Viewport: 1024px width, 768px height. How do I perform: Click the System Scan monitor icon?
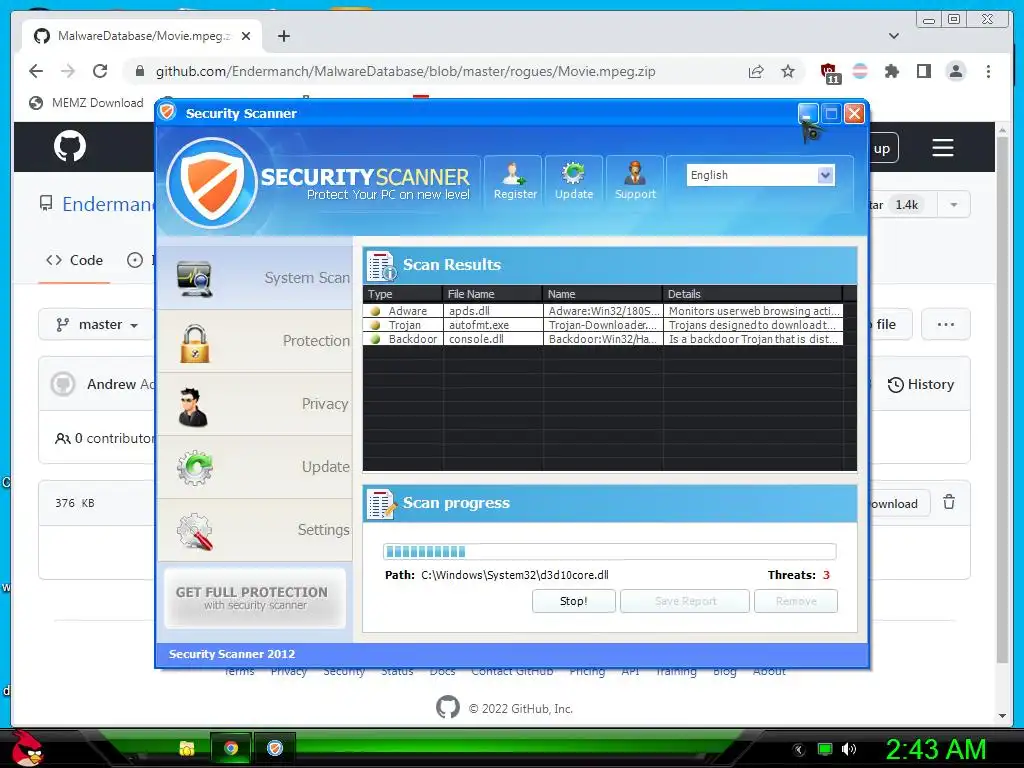click(195, 279)
